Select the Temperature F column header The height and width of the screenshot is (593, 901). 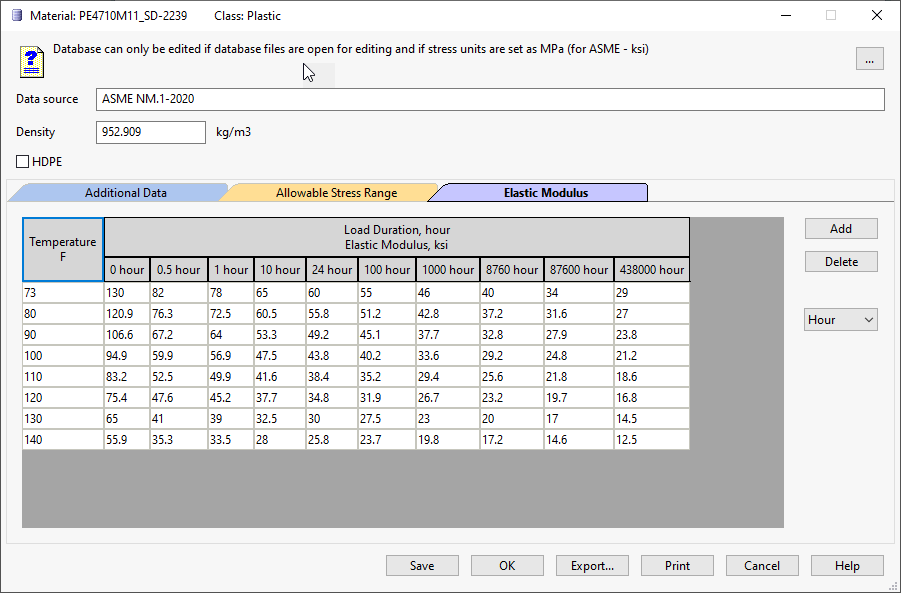63,249
